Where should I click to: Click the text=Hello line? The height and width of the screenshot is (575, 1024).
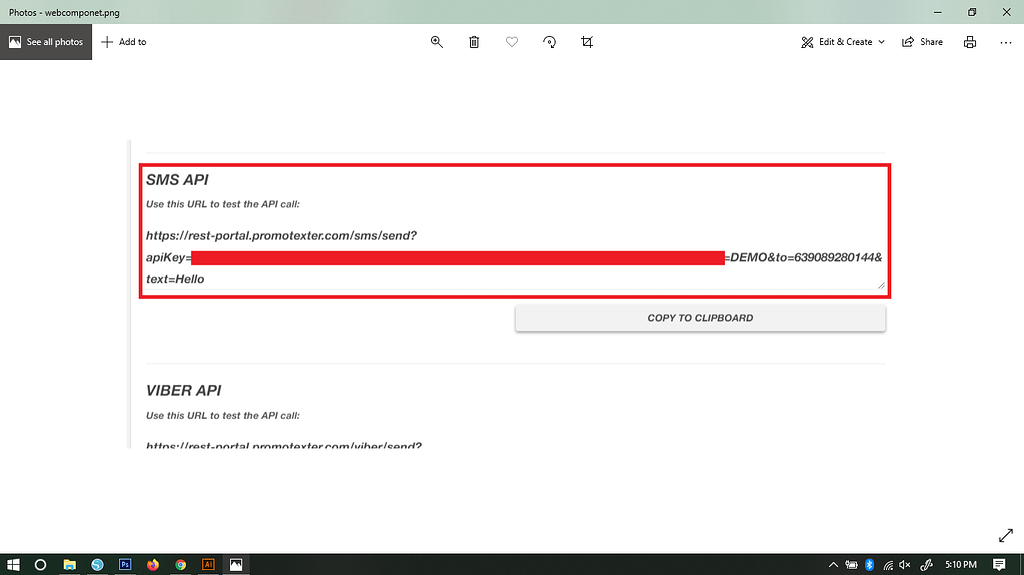[175, 279]
